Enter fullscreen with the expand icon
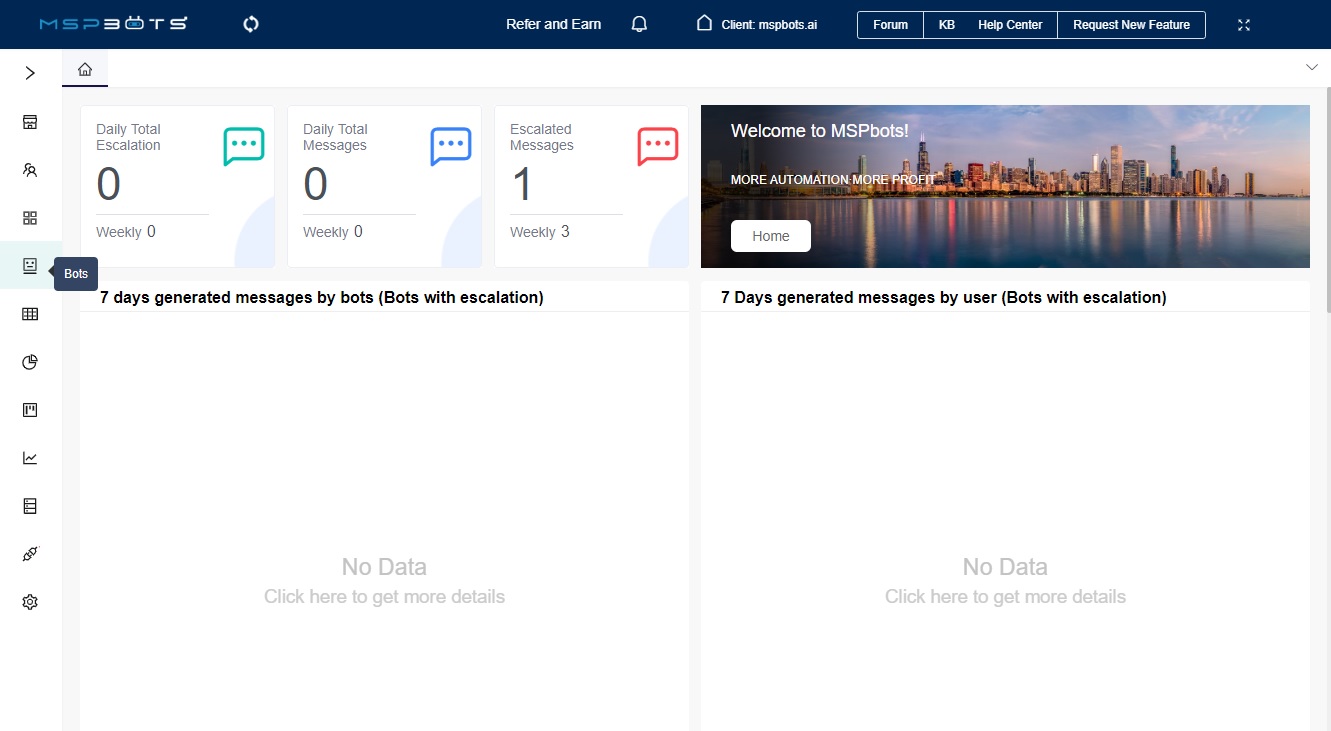 point(1243,24)
